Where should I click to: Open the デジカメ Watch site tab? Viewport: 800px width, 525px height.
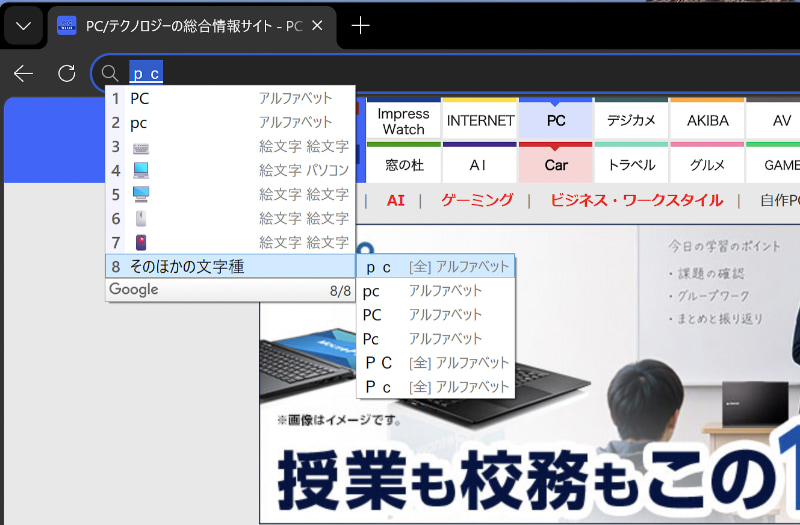(631, 119)
